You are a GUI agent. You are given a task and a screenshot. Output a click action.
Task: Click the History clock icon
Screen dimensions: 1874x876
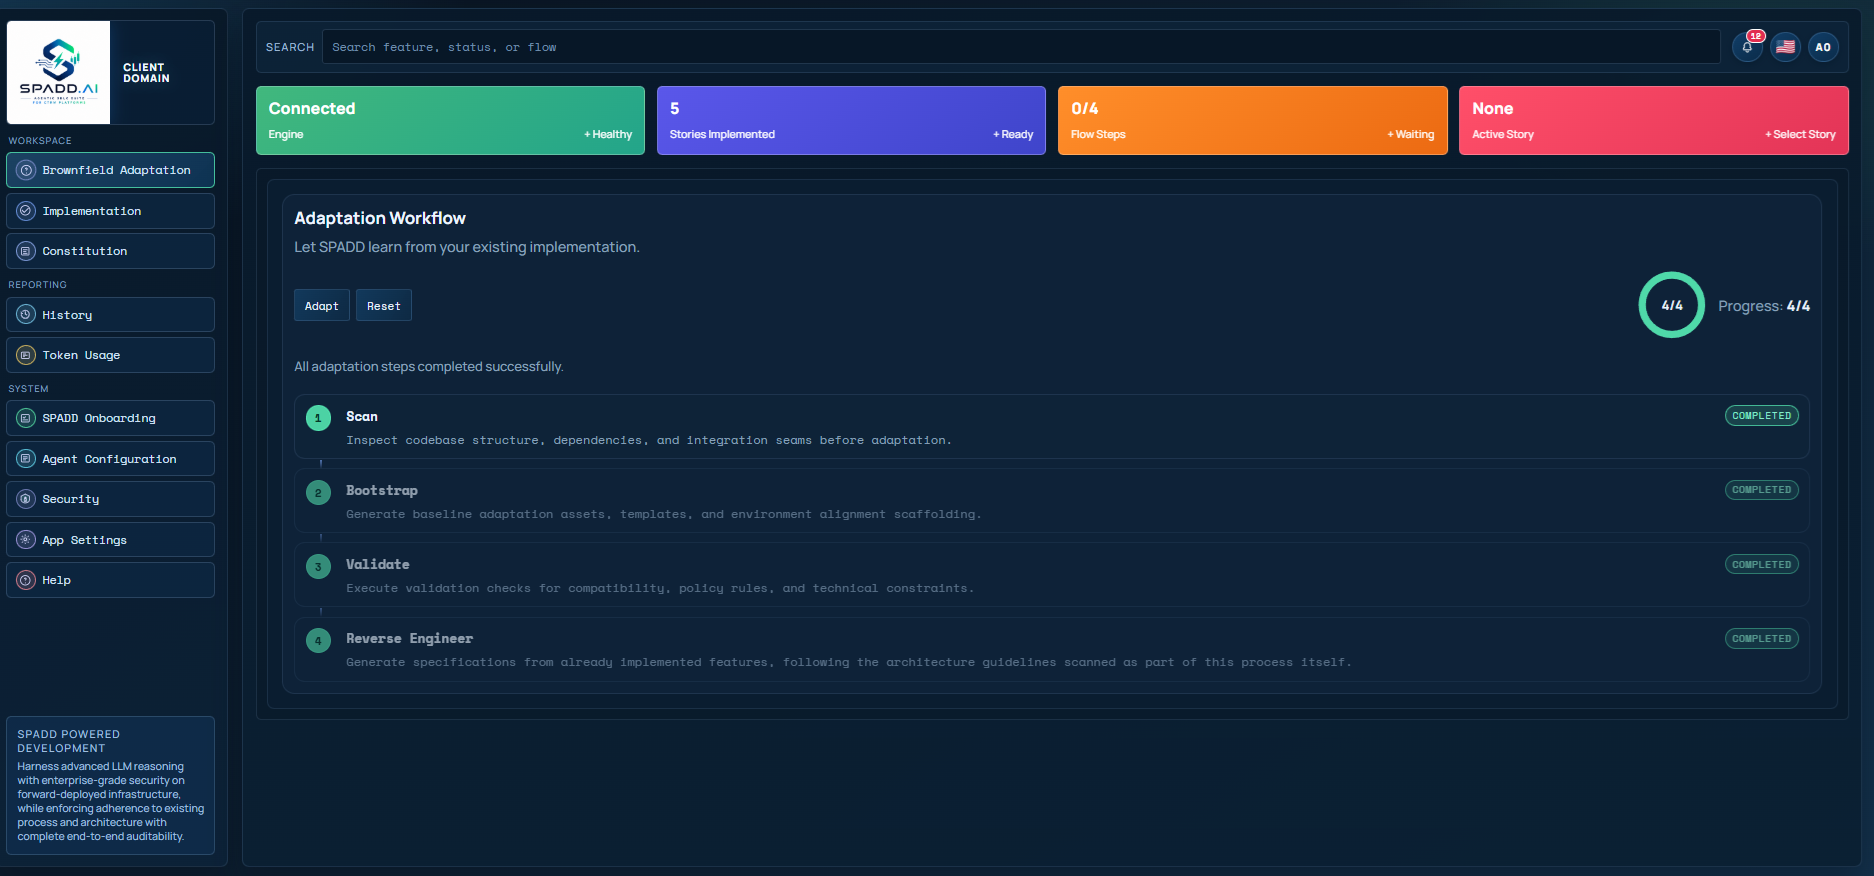coord(26,315)
